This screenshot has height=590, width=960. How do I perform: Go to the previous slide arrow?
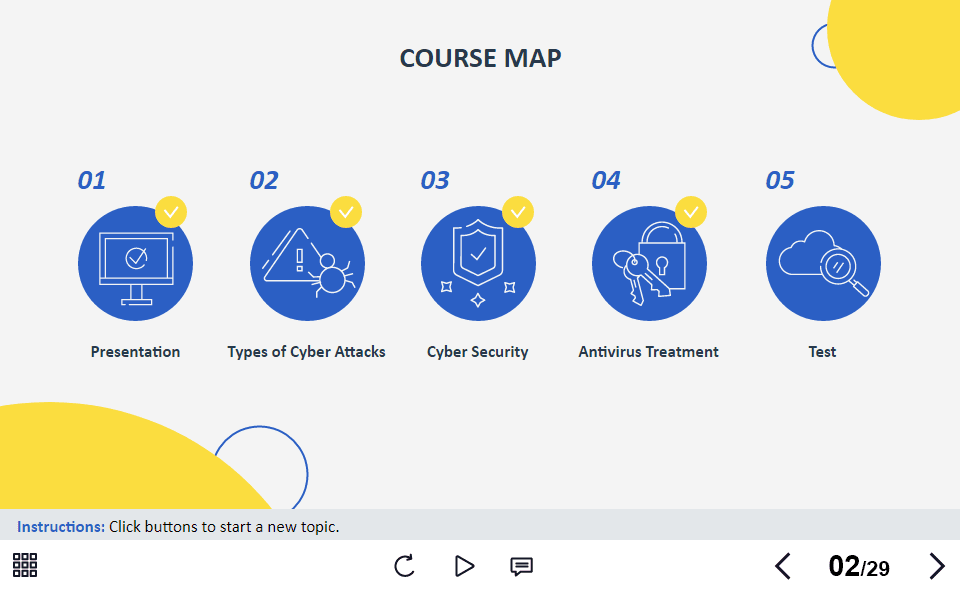tap(783, 566)
